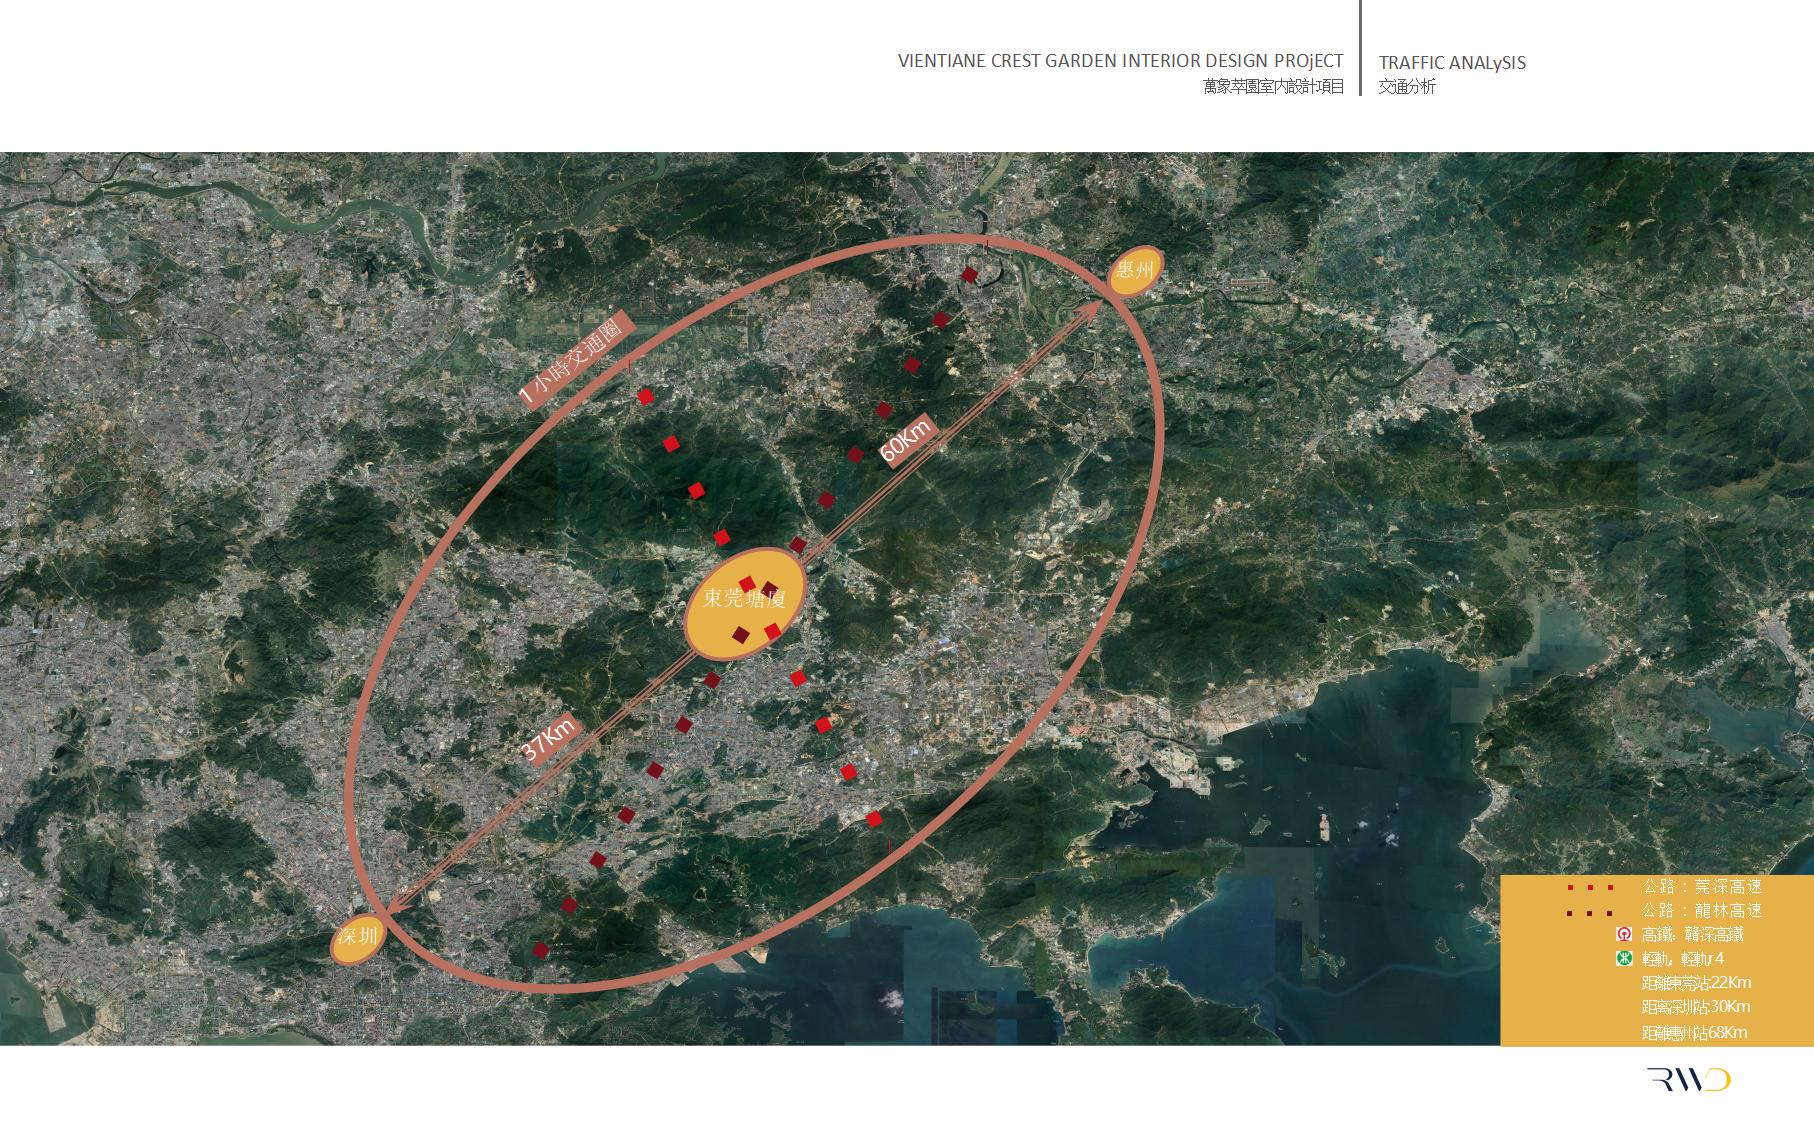Select the 37Km distance label
This screenshot has height=1122, width=1814.
point(550,740)
